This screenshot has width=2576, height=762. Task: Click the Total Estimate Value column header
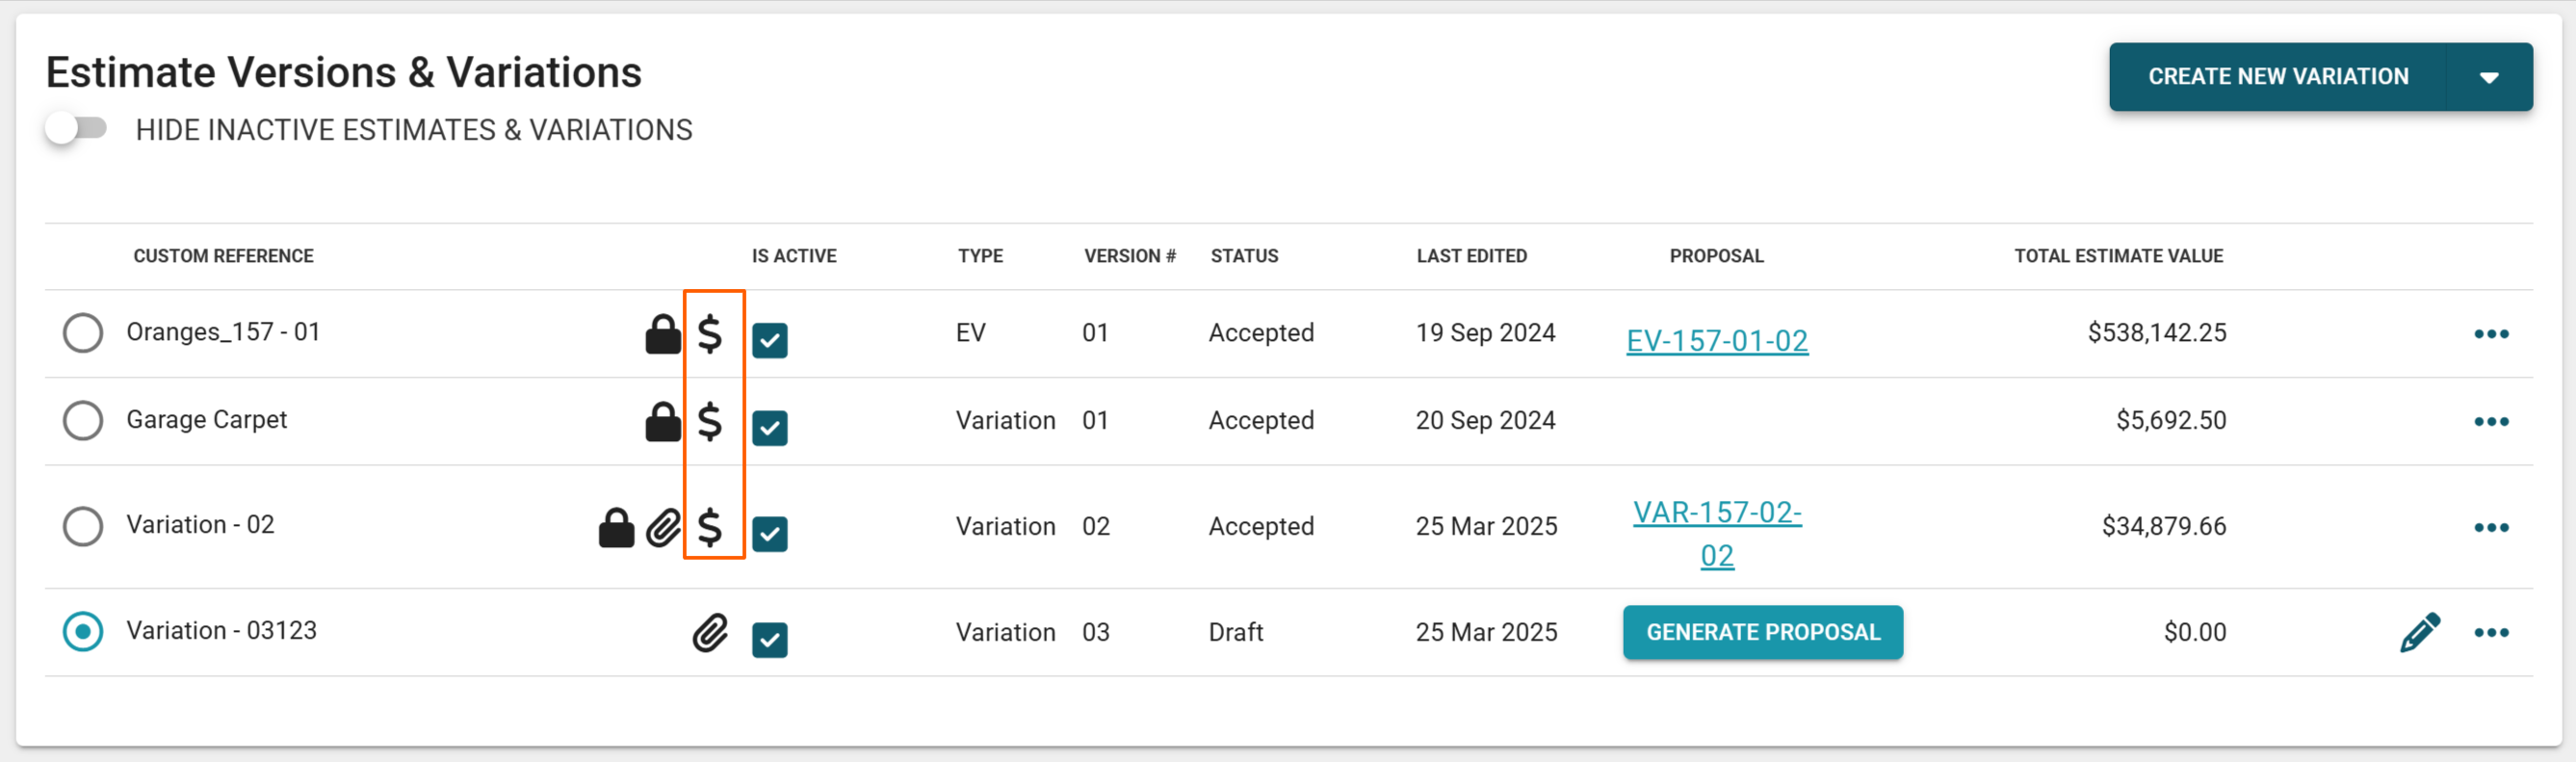2118,256
